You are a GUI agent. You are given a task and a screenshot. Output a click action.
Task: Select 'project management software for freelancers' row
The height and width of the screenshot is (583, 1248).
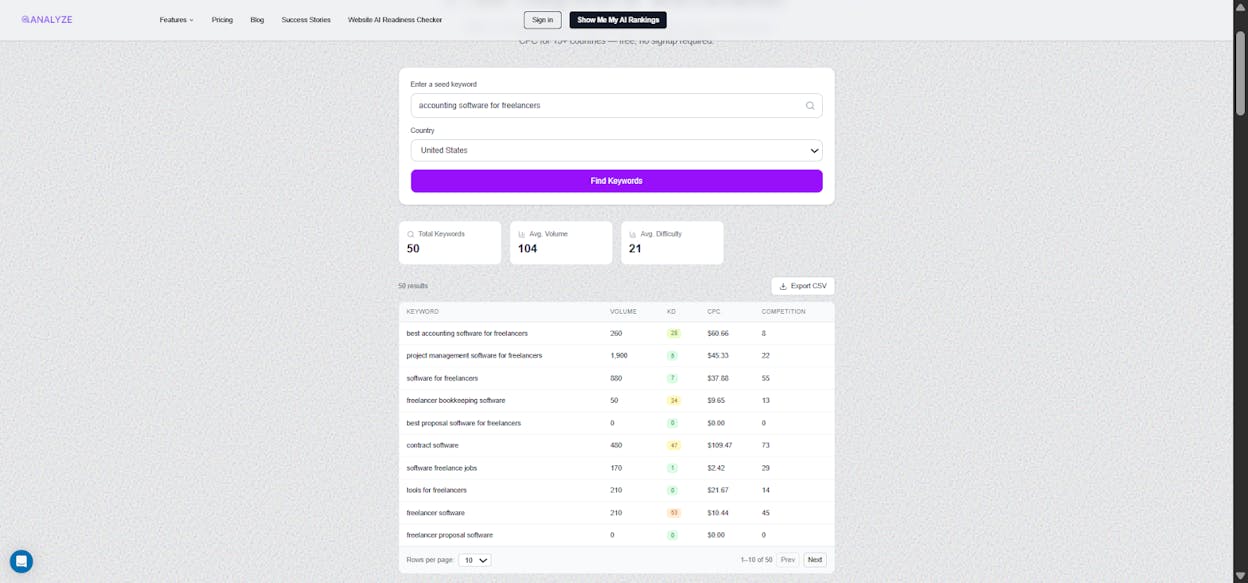tap(616, 355)
